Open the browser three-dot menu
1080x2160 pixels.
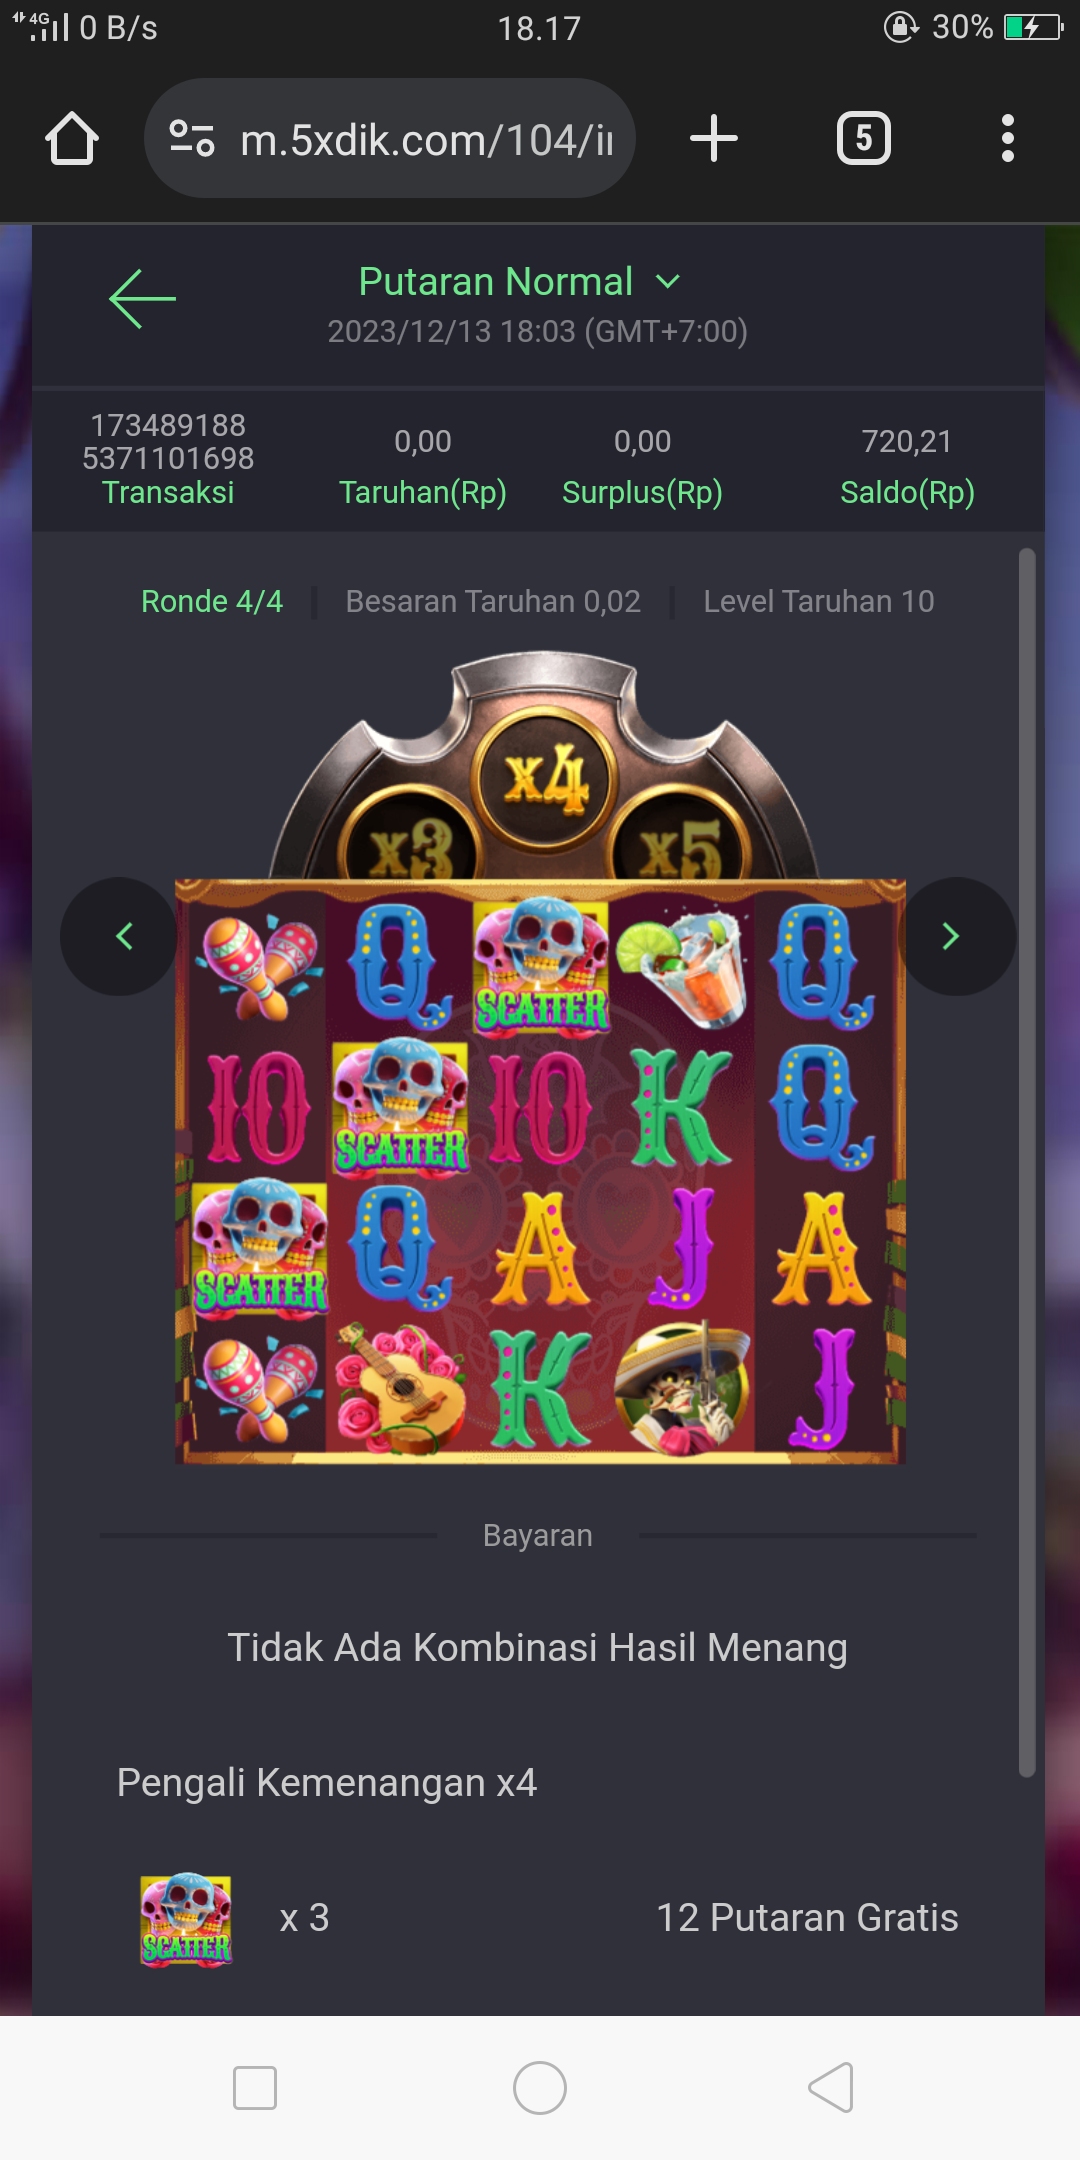[x=1008, y=138]
